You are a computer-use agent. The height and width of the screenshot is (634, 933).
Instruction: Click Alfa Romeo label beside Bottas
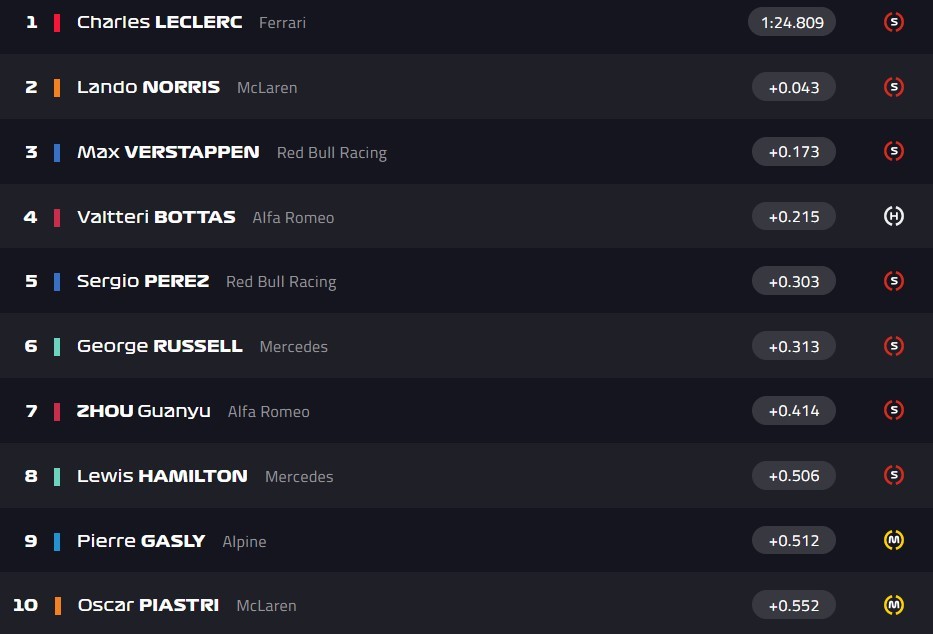tap(293, 218)
